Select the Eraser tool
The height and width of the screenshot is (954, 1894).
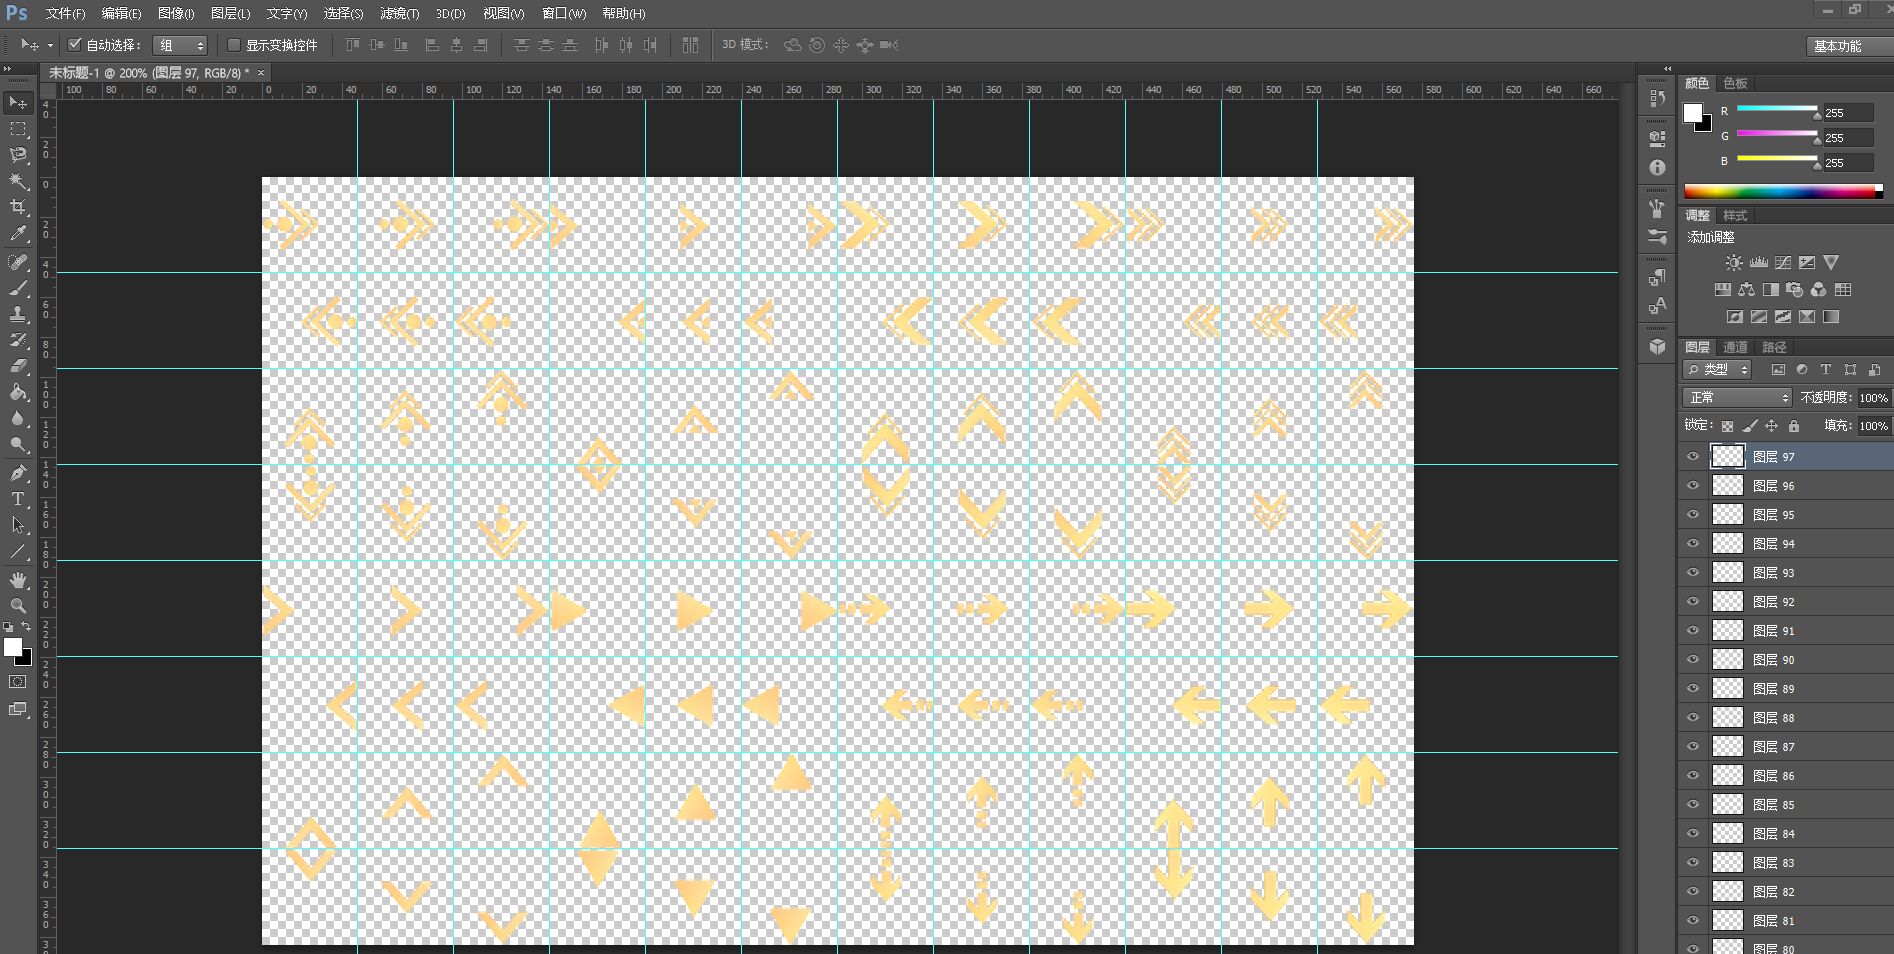point(18,366)
